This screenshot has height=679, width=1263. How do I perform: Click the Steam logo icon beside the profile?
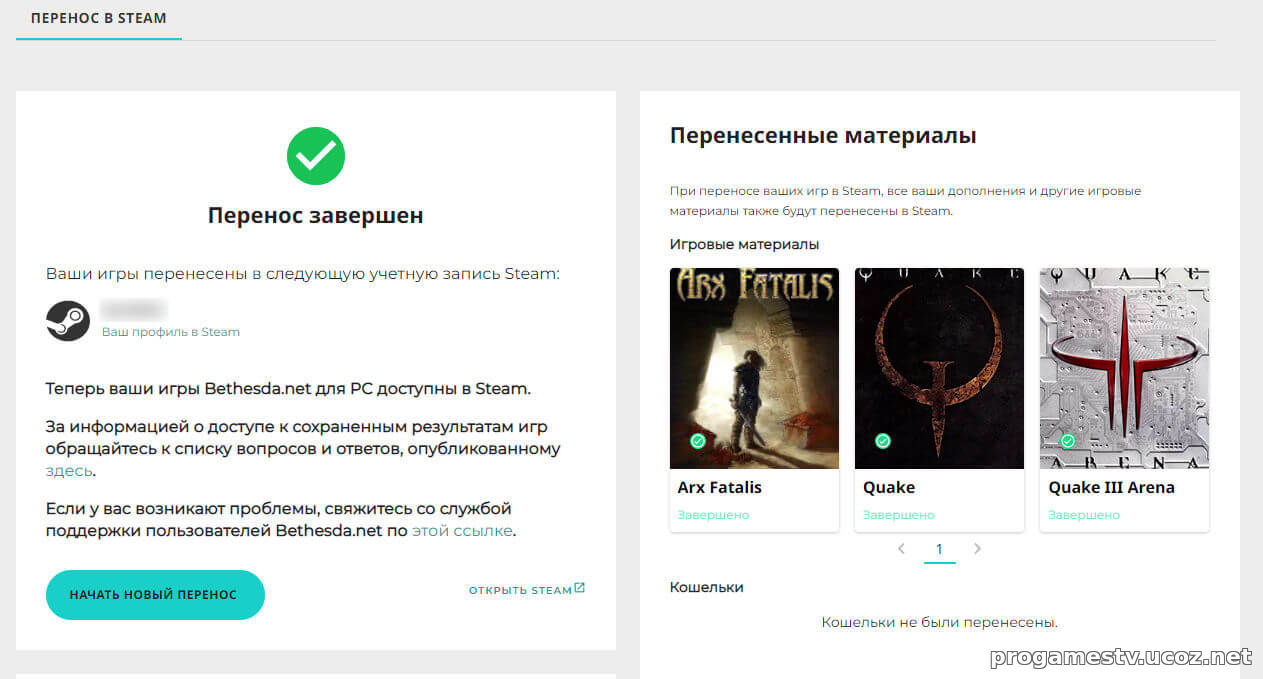[x=68, y=319]
